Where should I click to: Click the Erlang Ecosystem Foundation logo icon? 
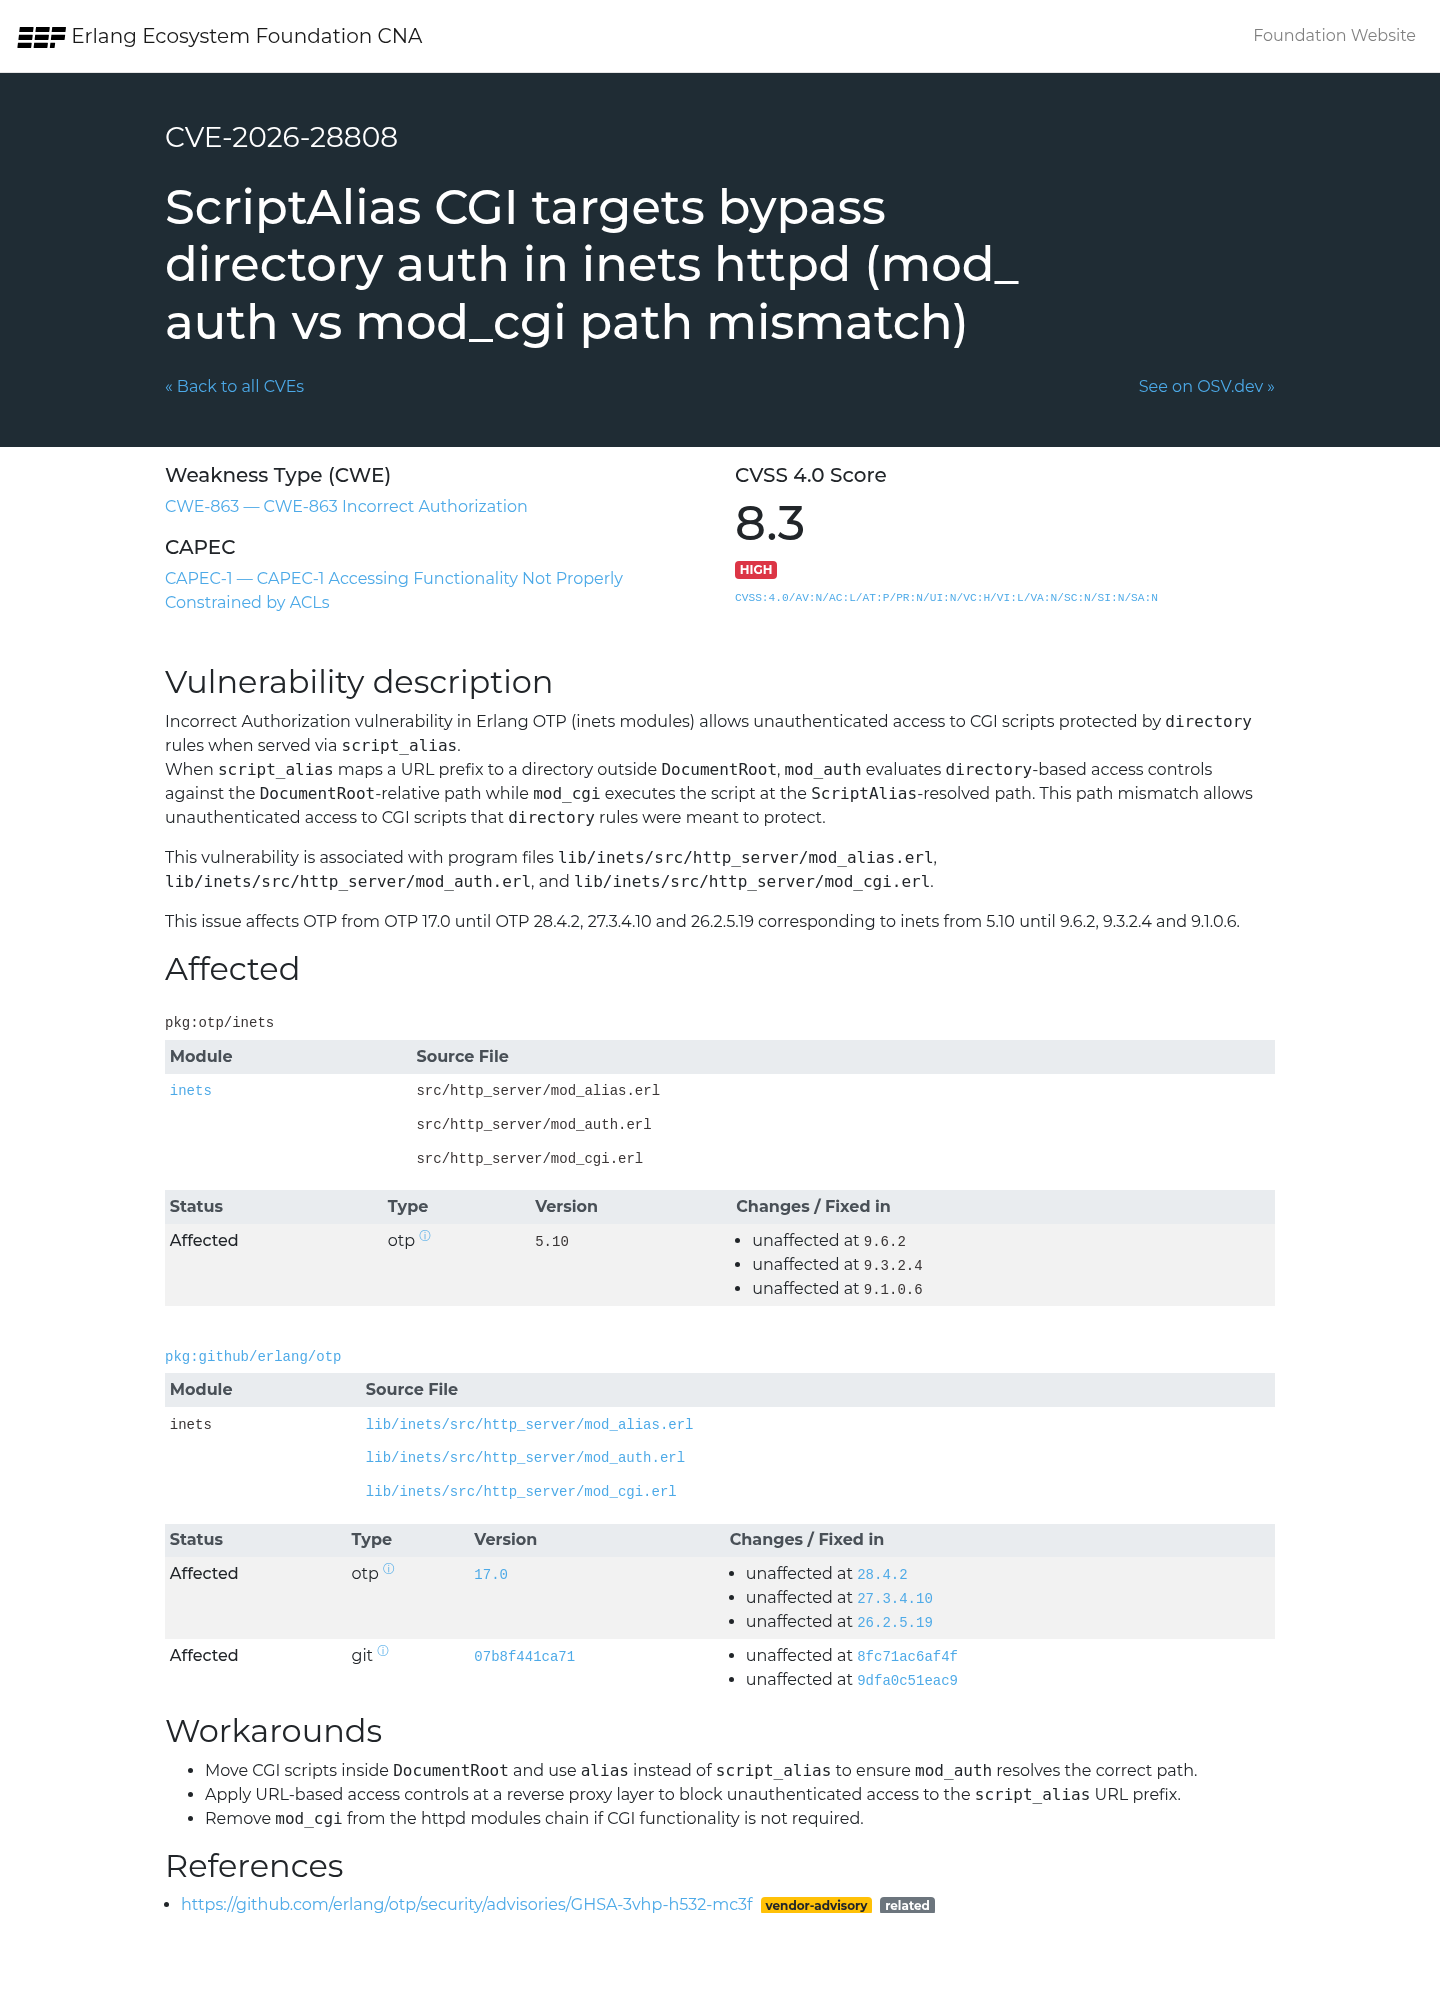coord(41,37)
